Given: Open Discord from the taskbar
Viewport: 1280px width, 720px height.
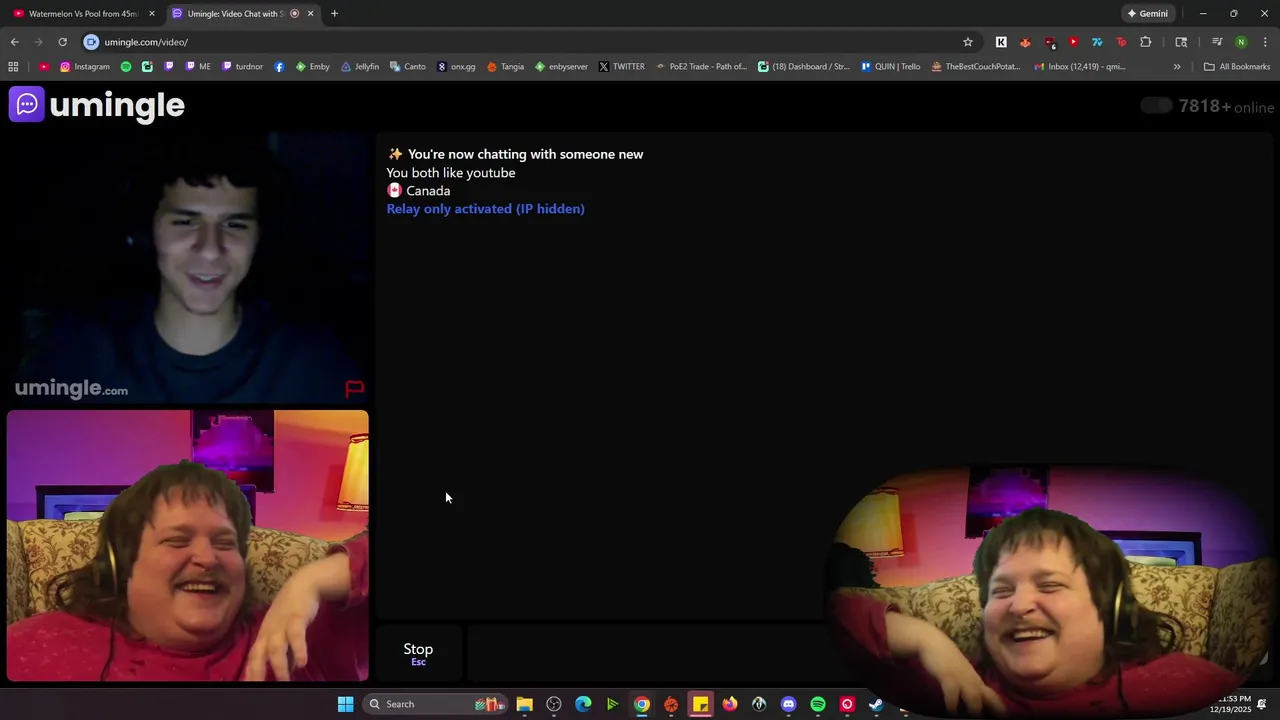Looking at the screenshot, I should (x=788, y=704).
